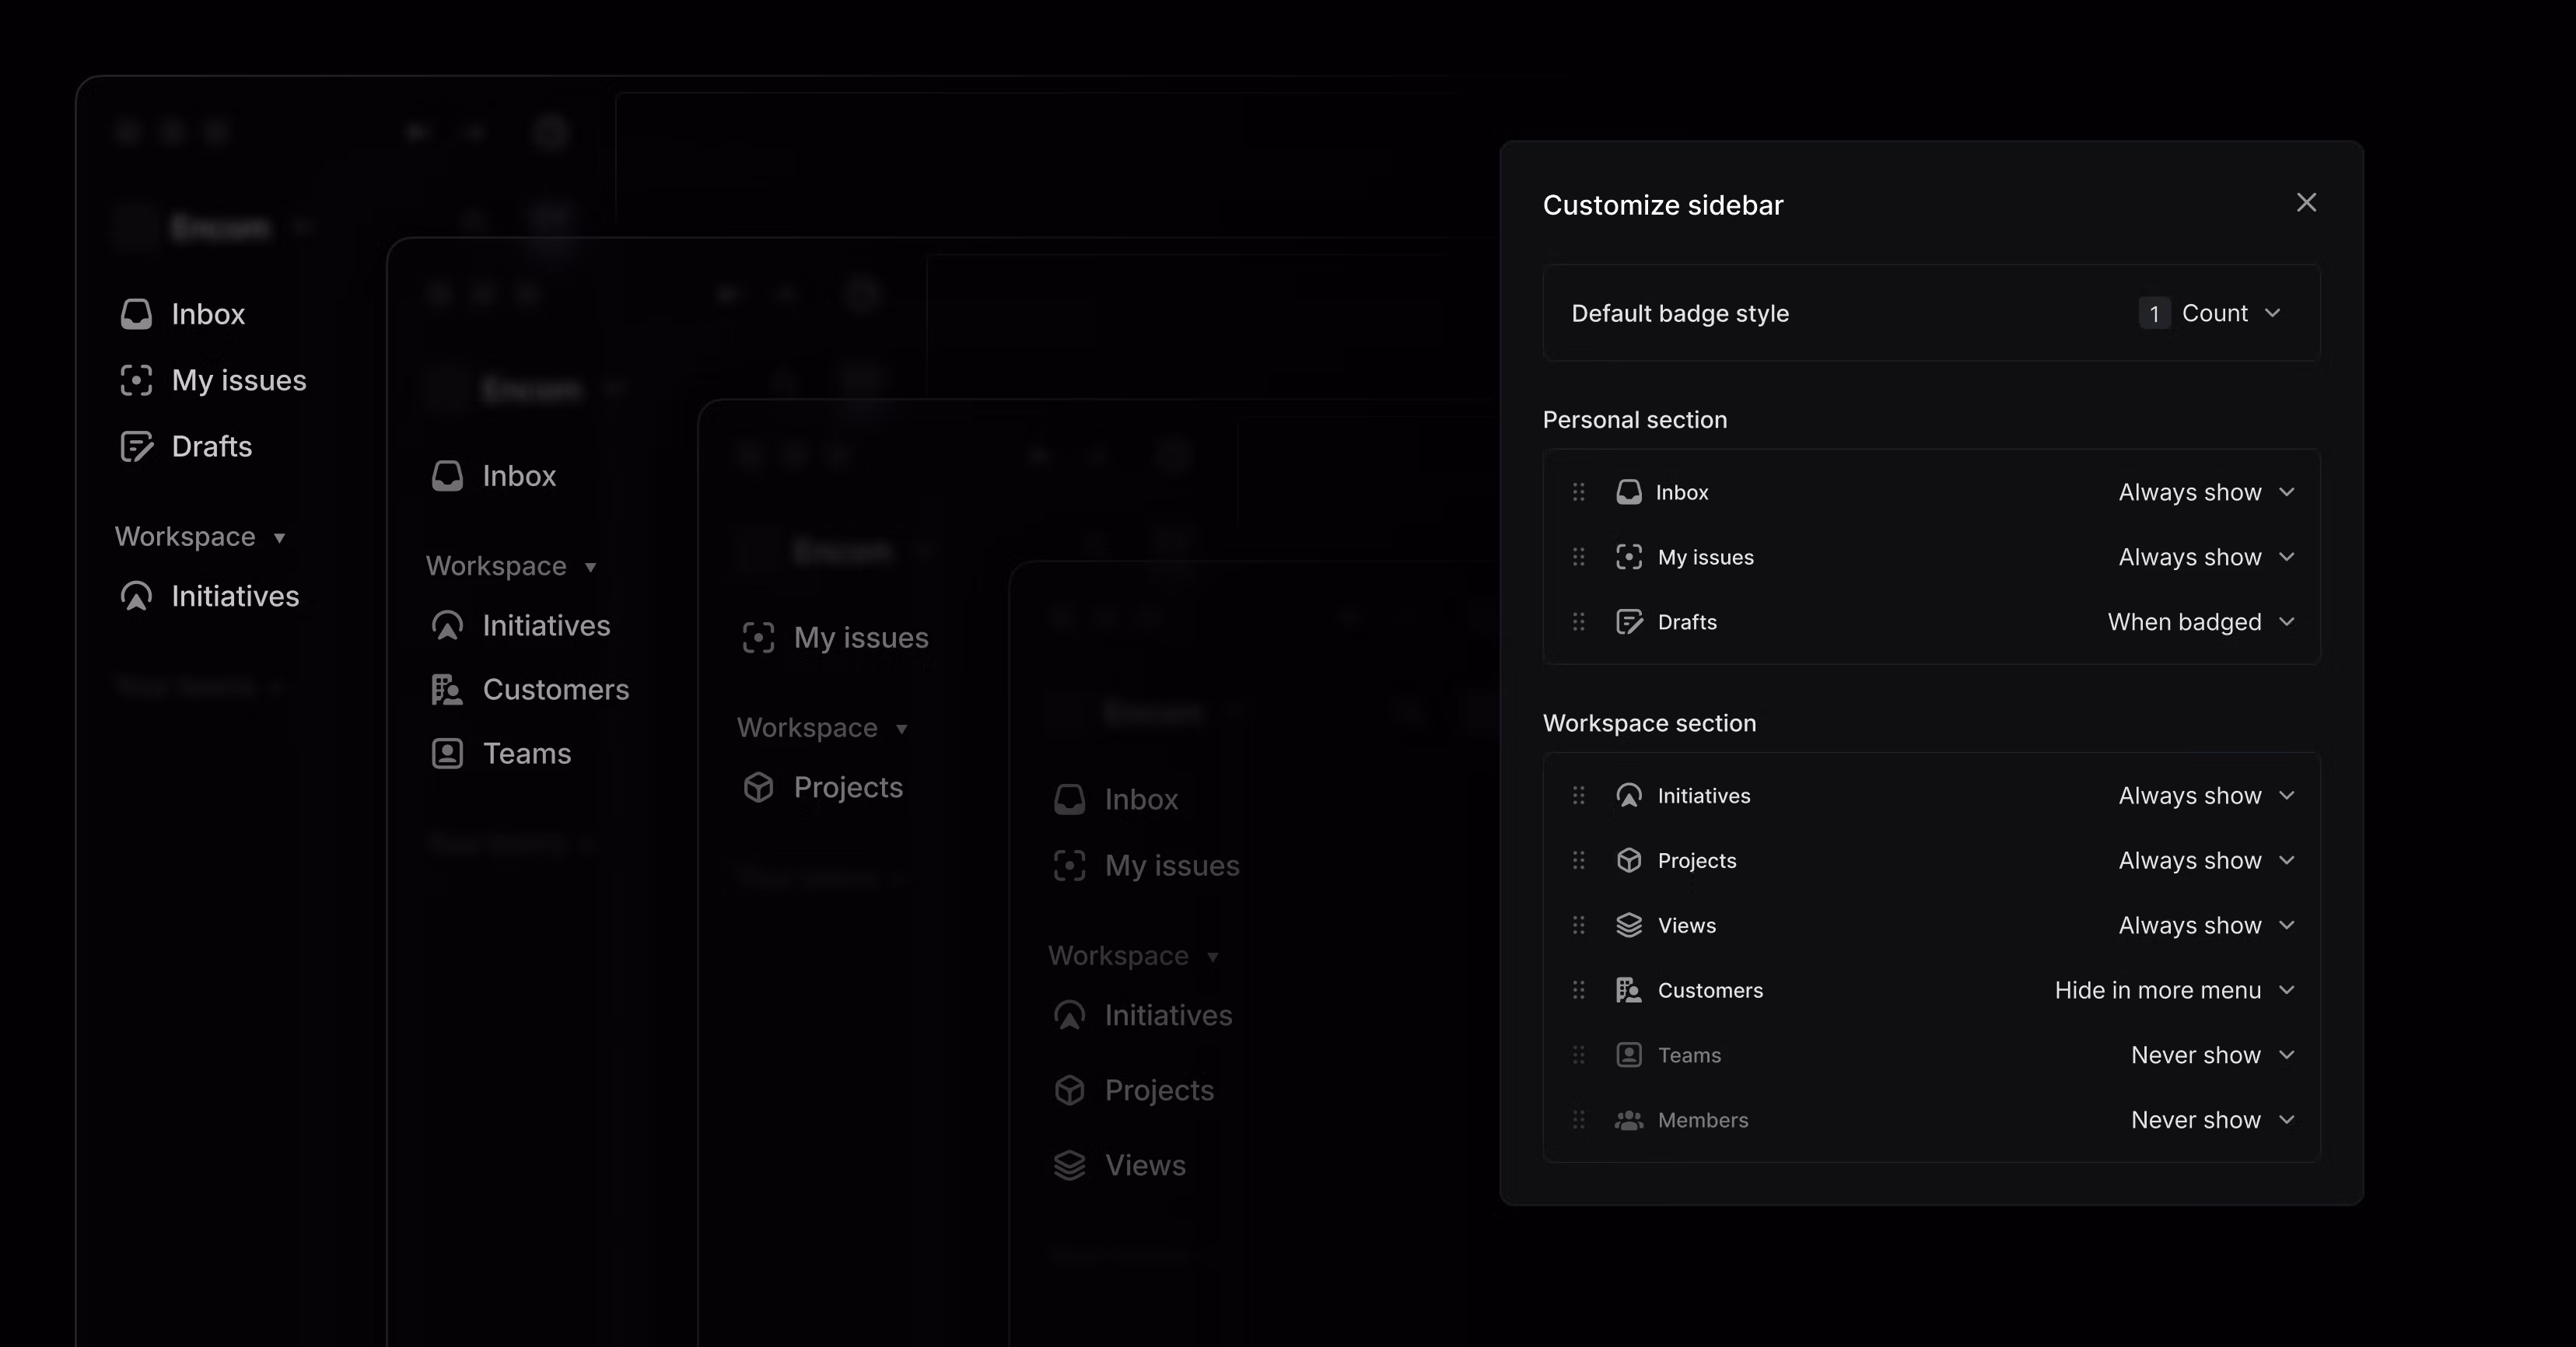Click the drag handle of Inbox row
The width and height of the screenshot is (2576, 1347).
point(1578,492)
